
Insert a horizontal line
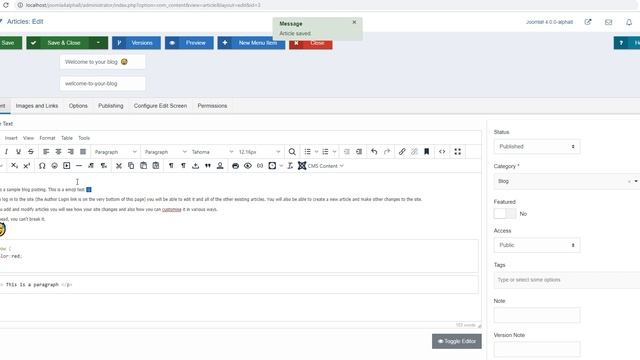pyautogui.click(x=79, y=166)
